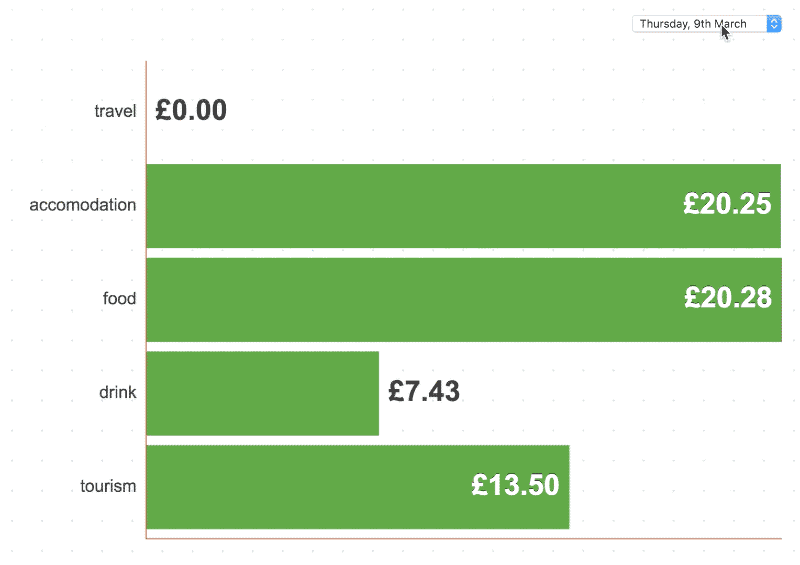Click the tourism green bar
This screenshot has height=565, width=800.
358,487
